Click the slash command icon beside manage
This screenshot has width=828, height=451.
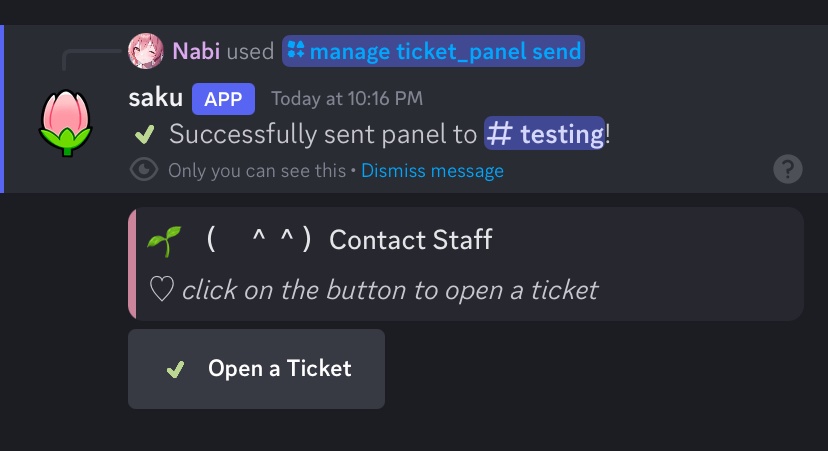tap(296, 51)
